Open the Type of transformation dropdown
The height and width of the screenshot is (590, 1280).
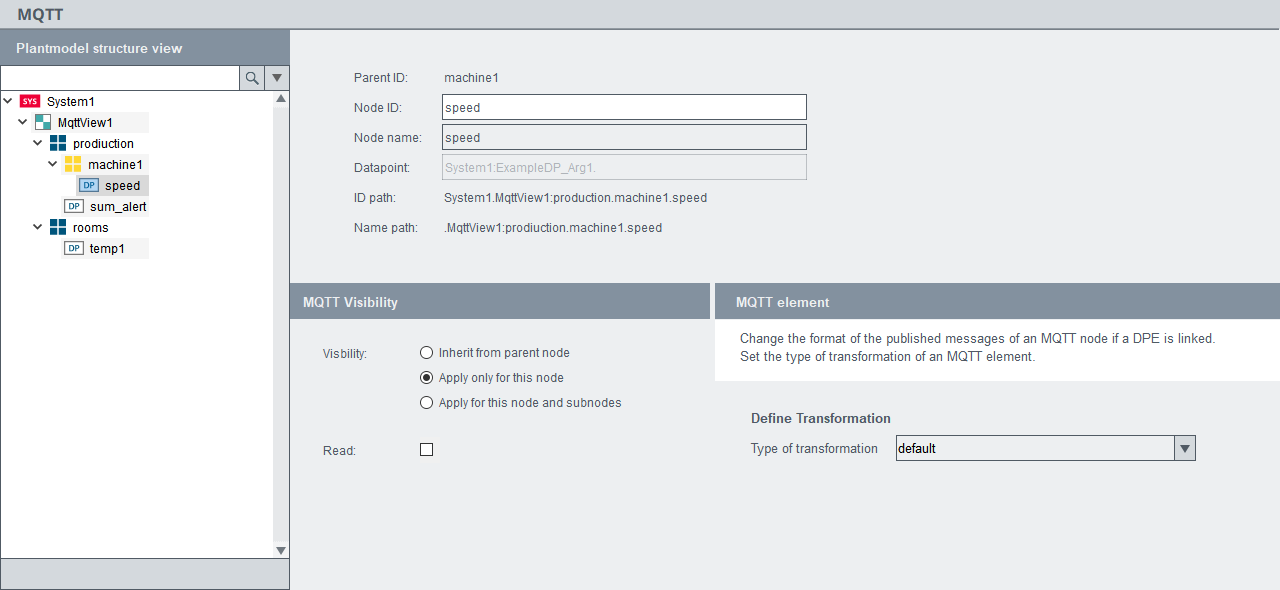point(1185,449)
